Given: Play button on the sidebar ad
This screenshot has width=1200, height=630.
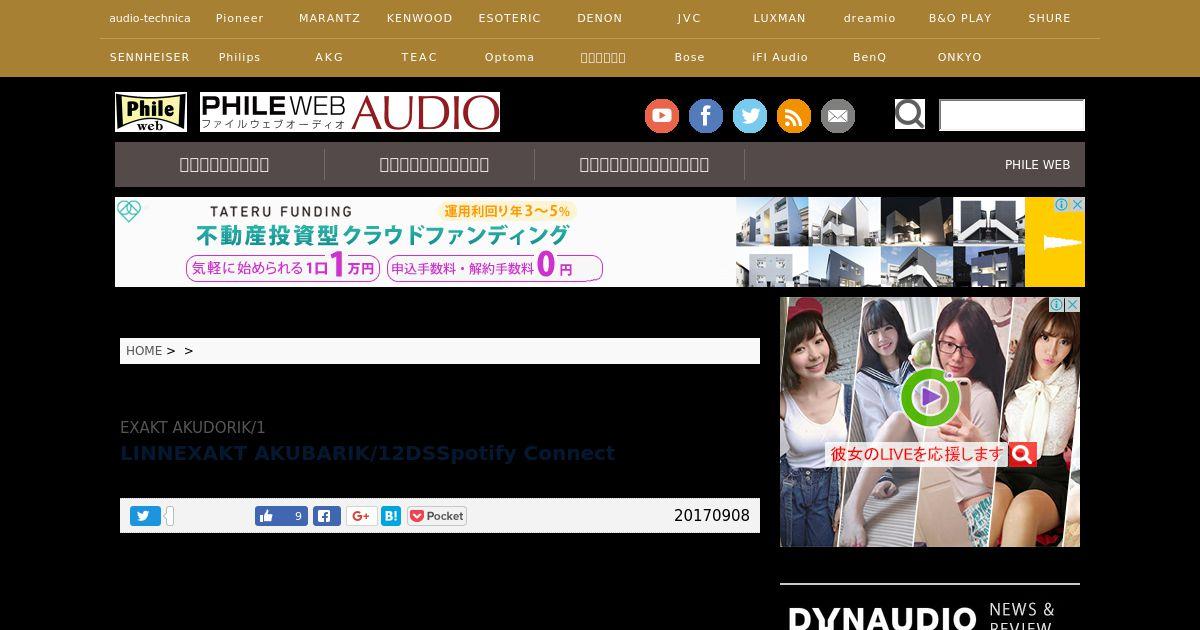Looking at the screenshot, I should 930,398.
